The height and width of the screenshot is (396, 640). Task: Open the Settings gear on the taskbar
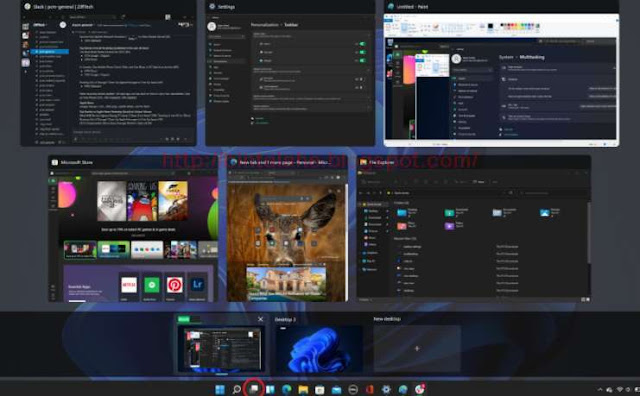tap(386, 389)
